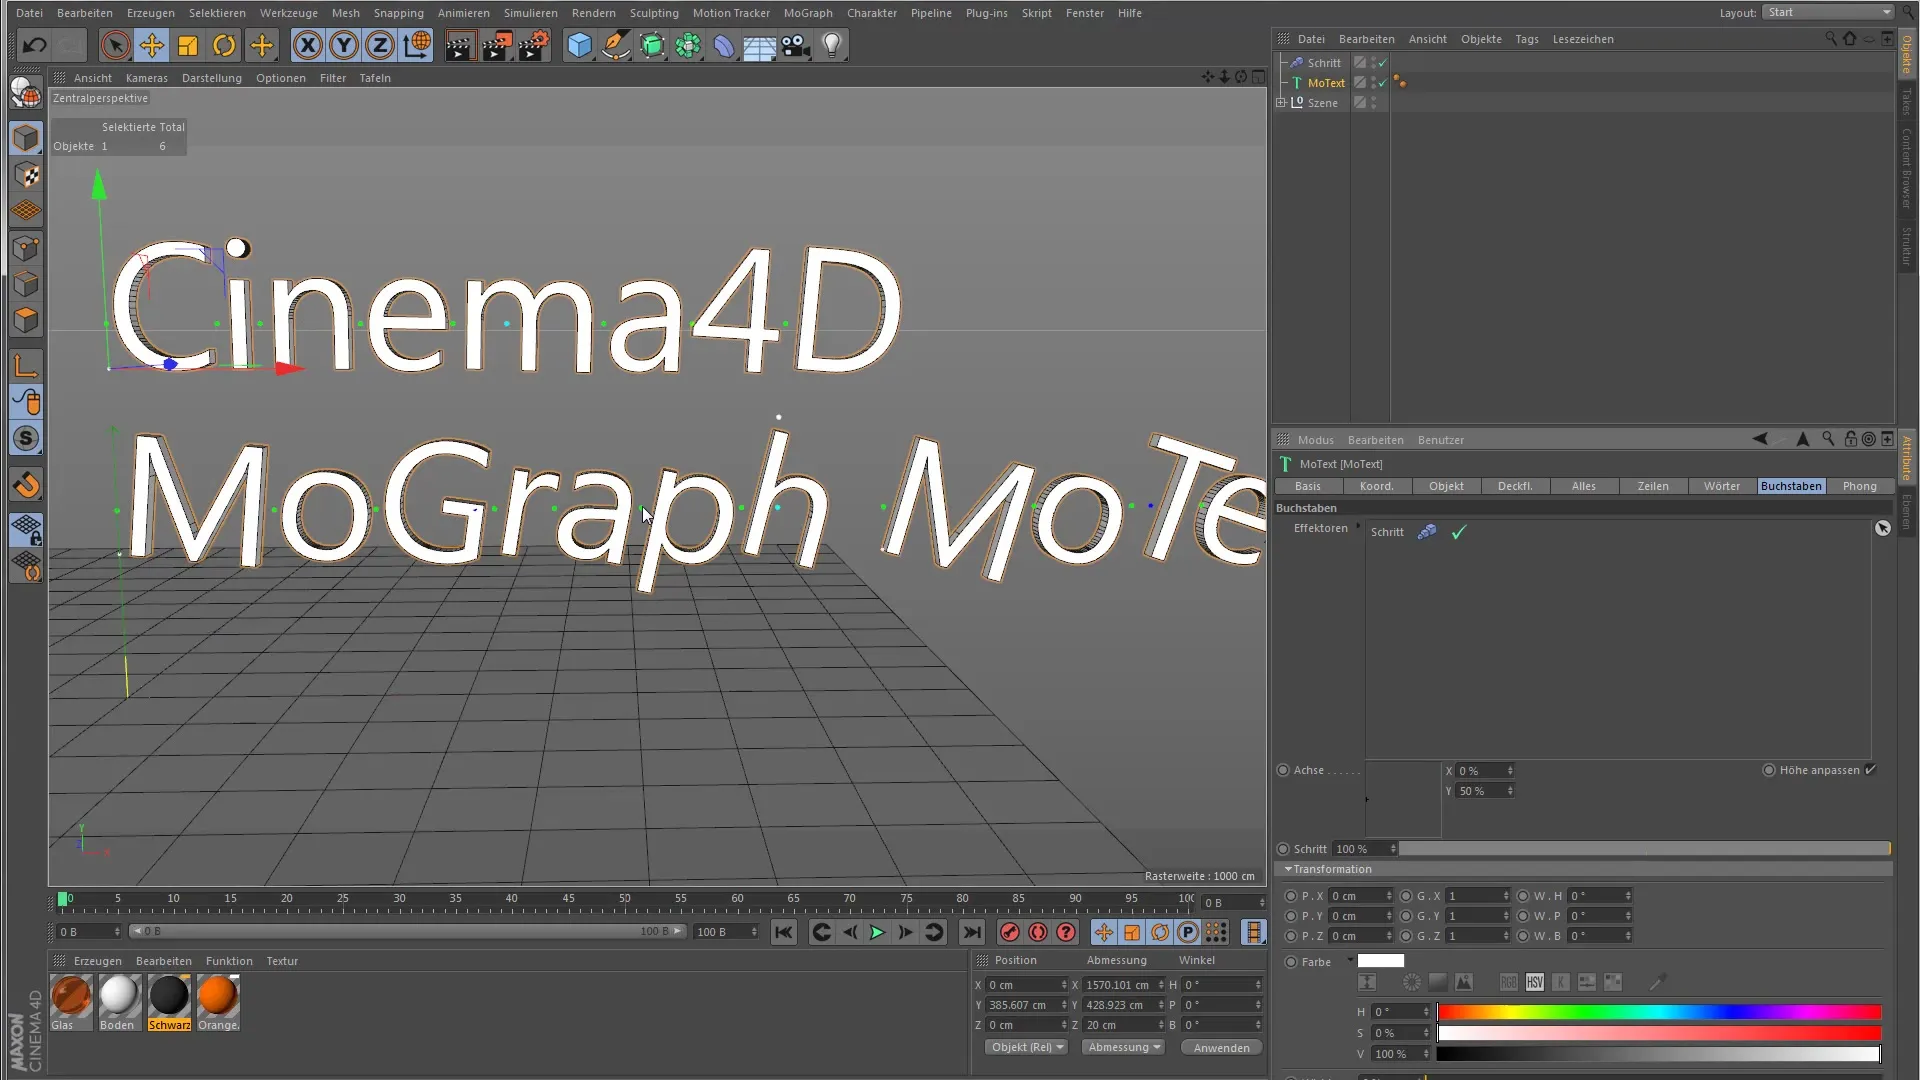The height and width of the screenshot is (1080, 1920).
Task: Toggle Schritt effector enabled checkmark
Action: point(1459,532)
